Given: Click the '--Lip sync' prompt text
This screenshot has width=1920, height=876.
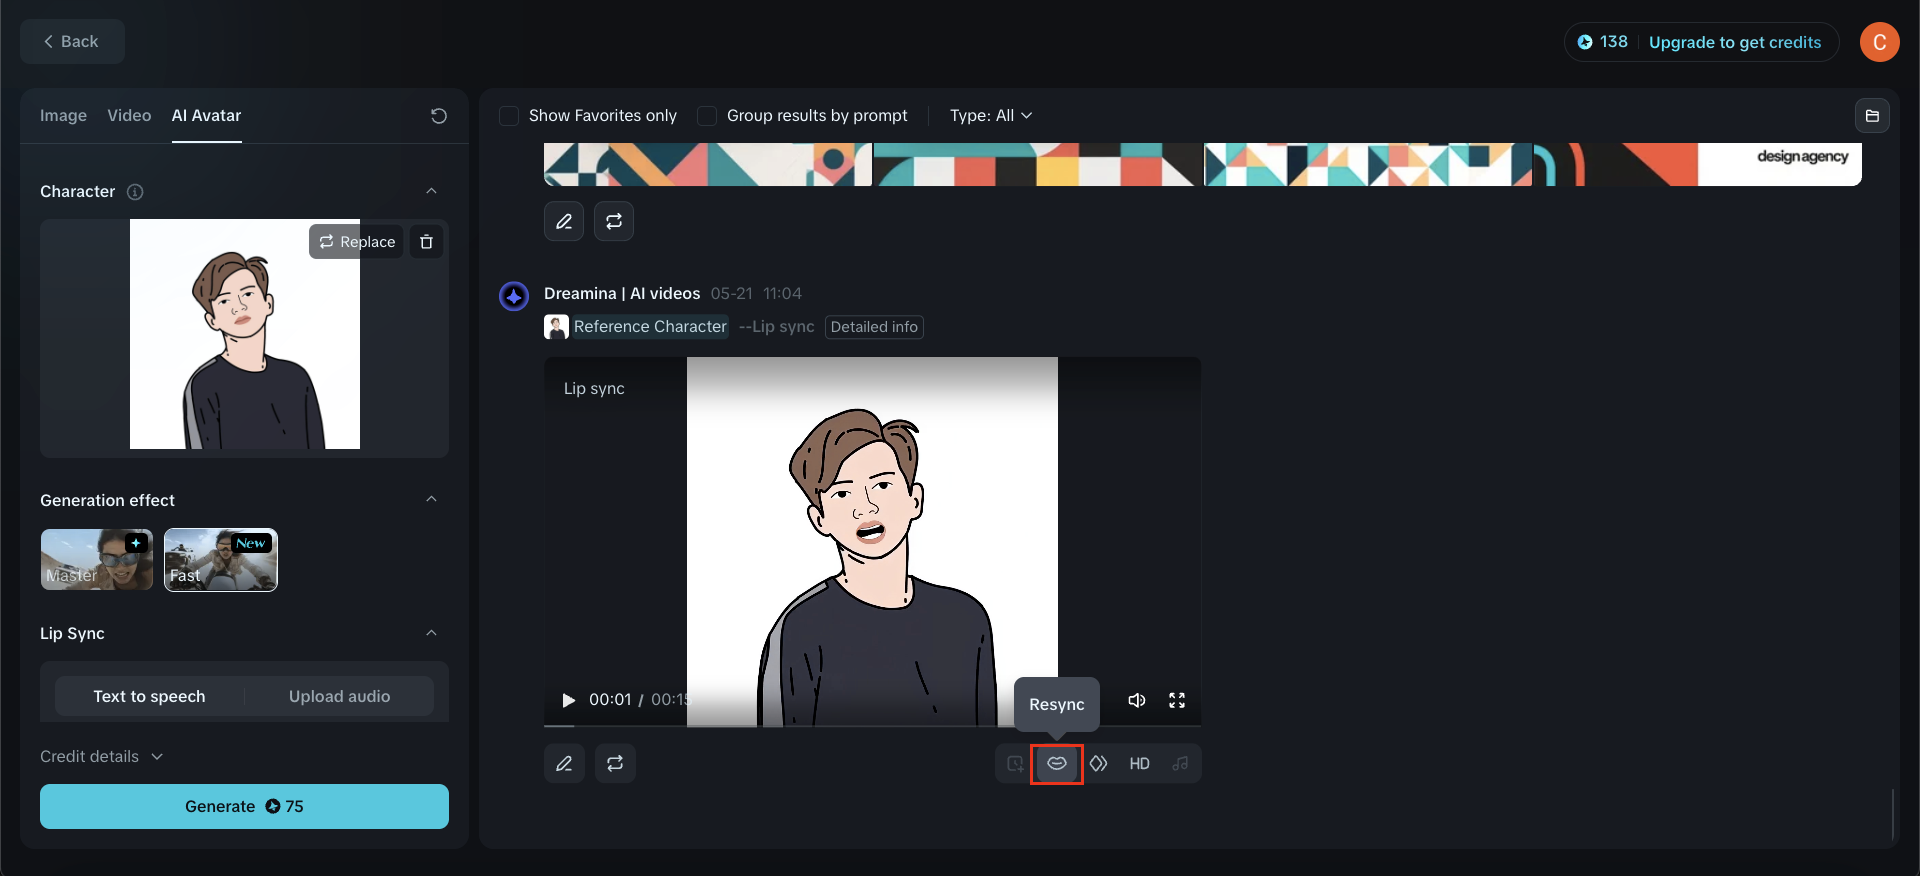Looking at the screenshot, I should point(776,327).
